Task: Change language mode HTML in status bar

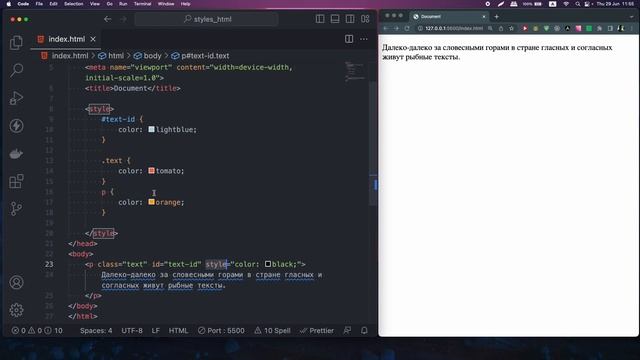Action: [178, 331]
